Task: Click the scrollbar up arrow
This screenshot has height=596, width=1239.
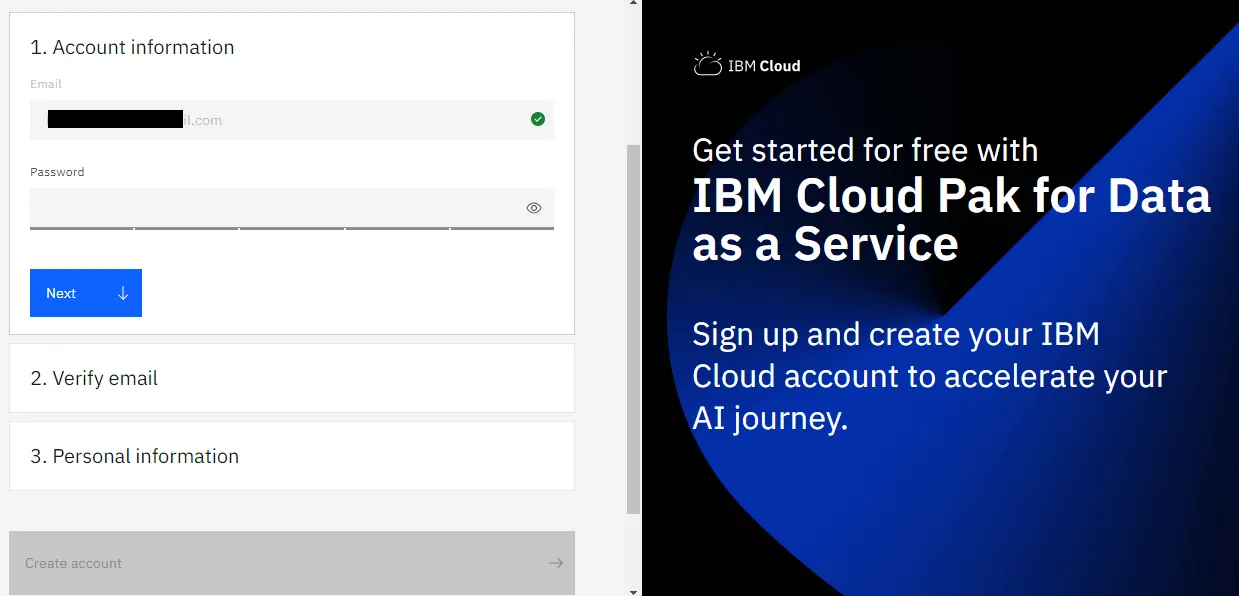Action: (633, 4)
